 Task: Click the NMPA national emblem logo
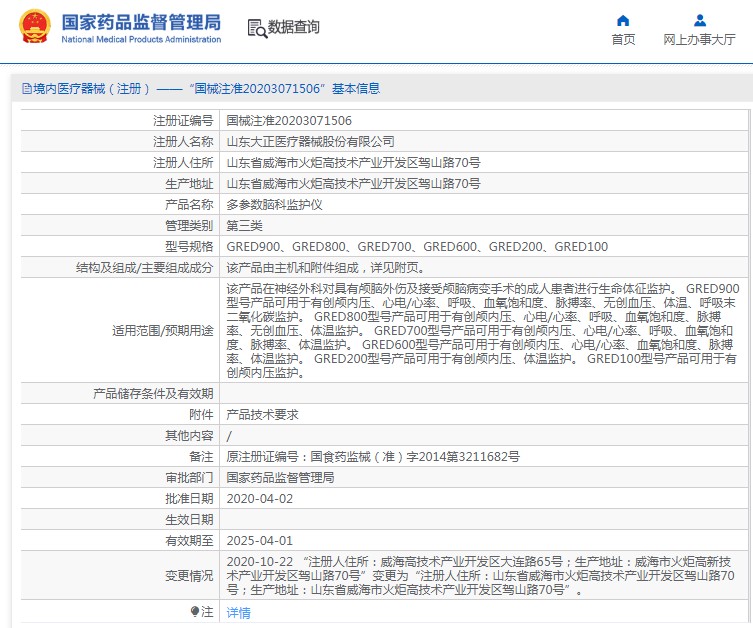click(35, 26)
